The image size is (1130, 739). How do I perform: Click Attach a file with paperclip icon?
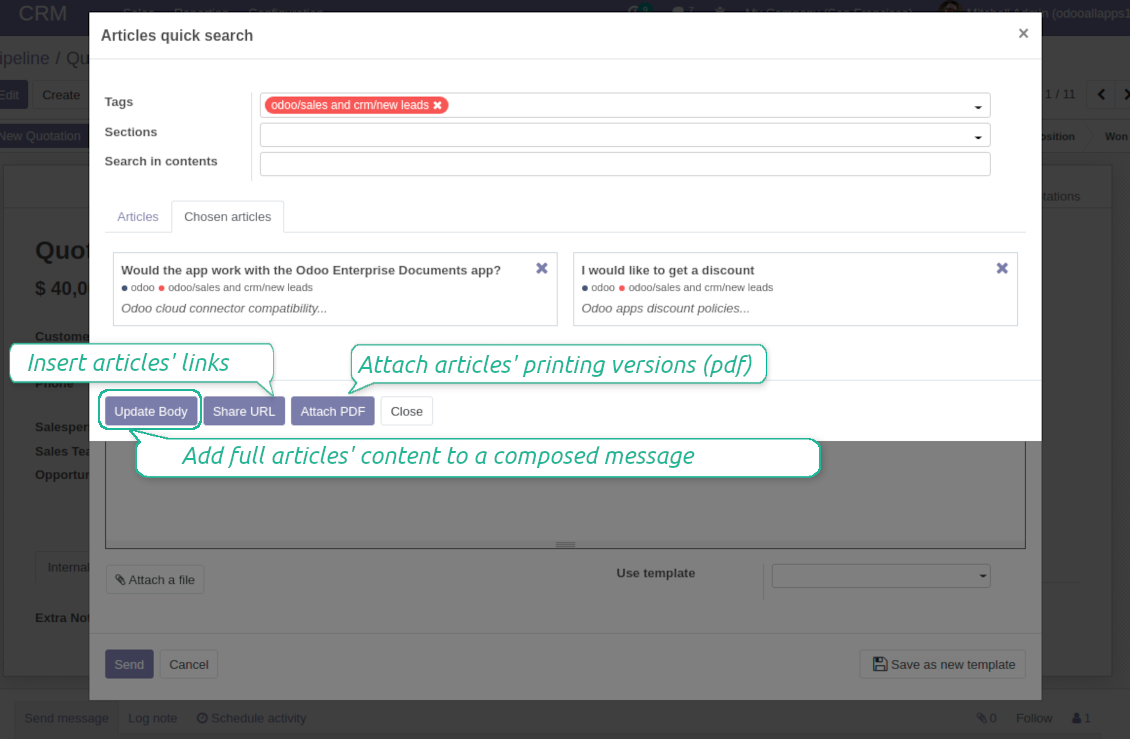155,580
